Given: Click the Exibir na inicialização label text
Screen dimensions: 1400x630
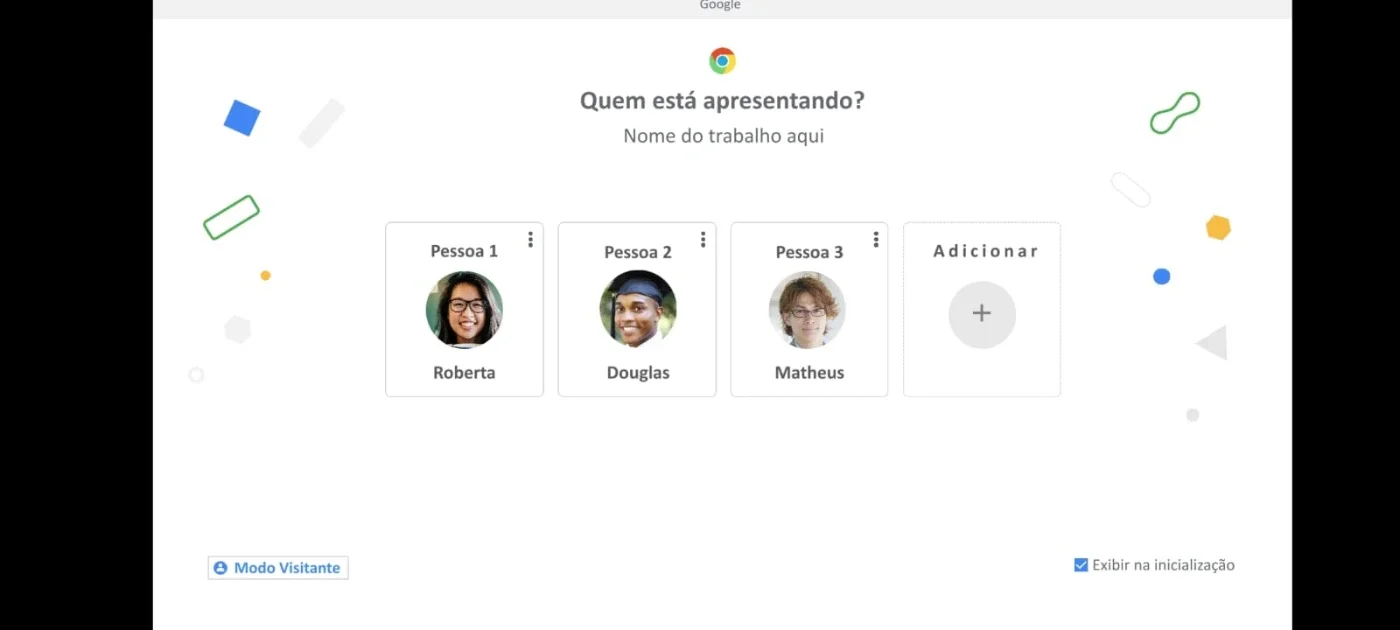Looking at the screenshot, I should (1163, 565).
